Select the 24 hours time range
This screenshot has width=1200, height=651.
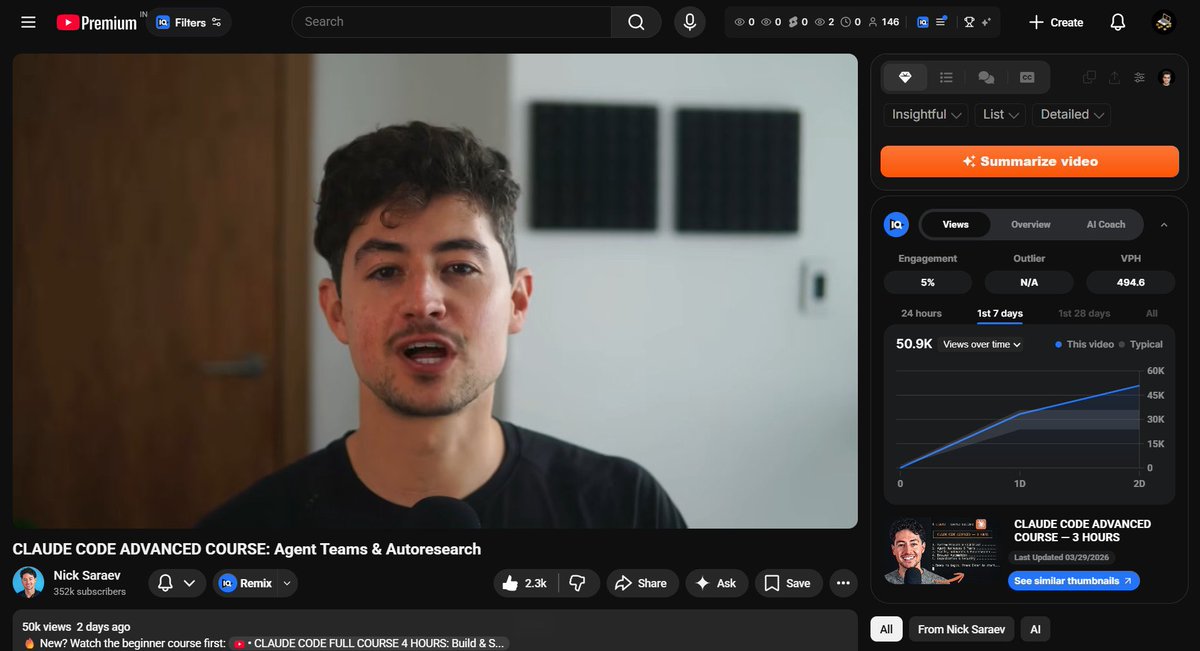point(921,314)
